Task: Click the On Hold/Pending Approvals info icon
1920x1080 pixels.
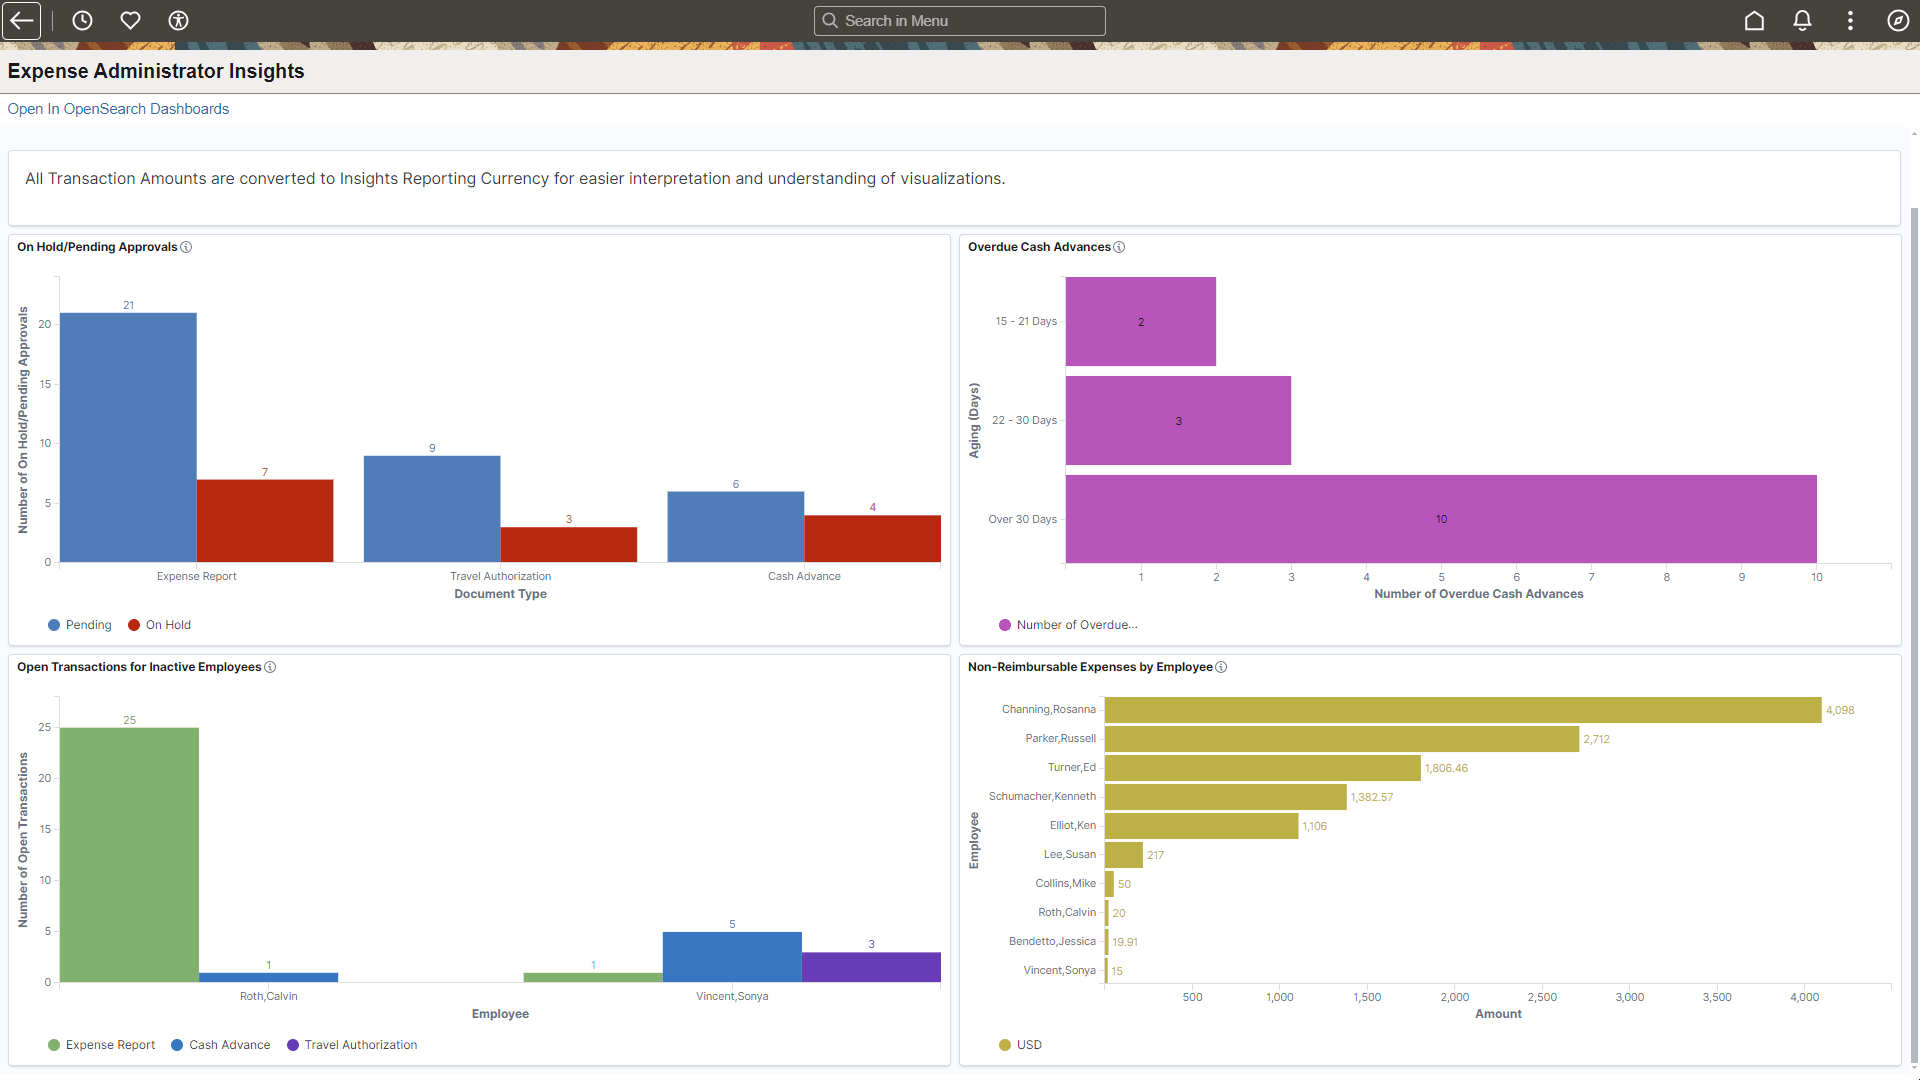Action: [x=186, y=247]
